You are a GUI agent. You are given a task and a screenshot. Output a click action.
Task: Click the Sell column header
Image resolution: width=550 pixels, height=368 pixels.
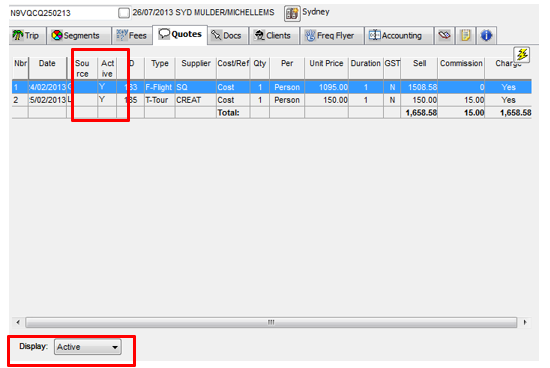tap(420, 68)
